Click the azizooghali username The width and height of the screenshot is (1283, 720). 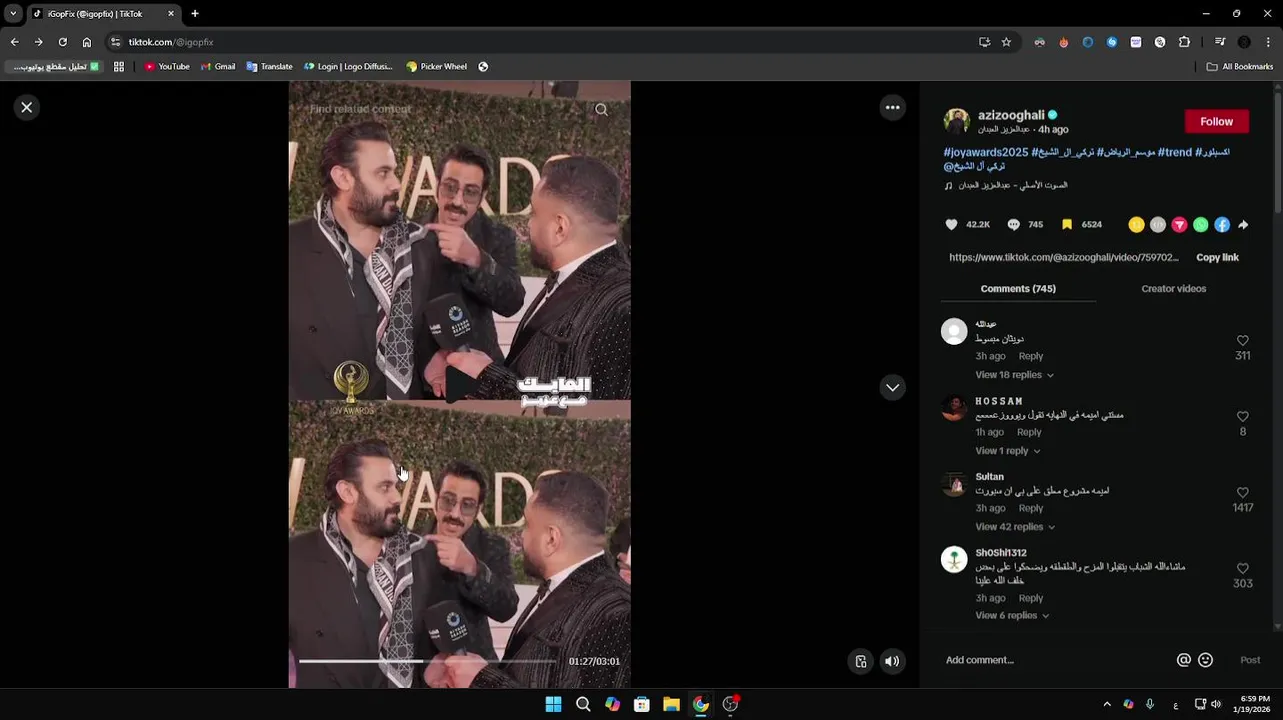tap(1011, 115)
